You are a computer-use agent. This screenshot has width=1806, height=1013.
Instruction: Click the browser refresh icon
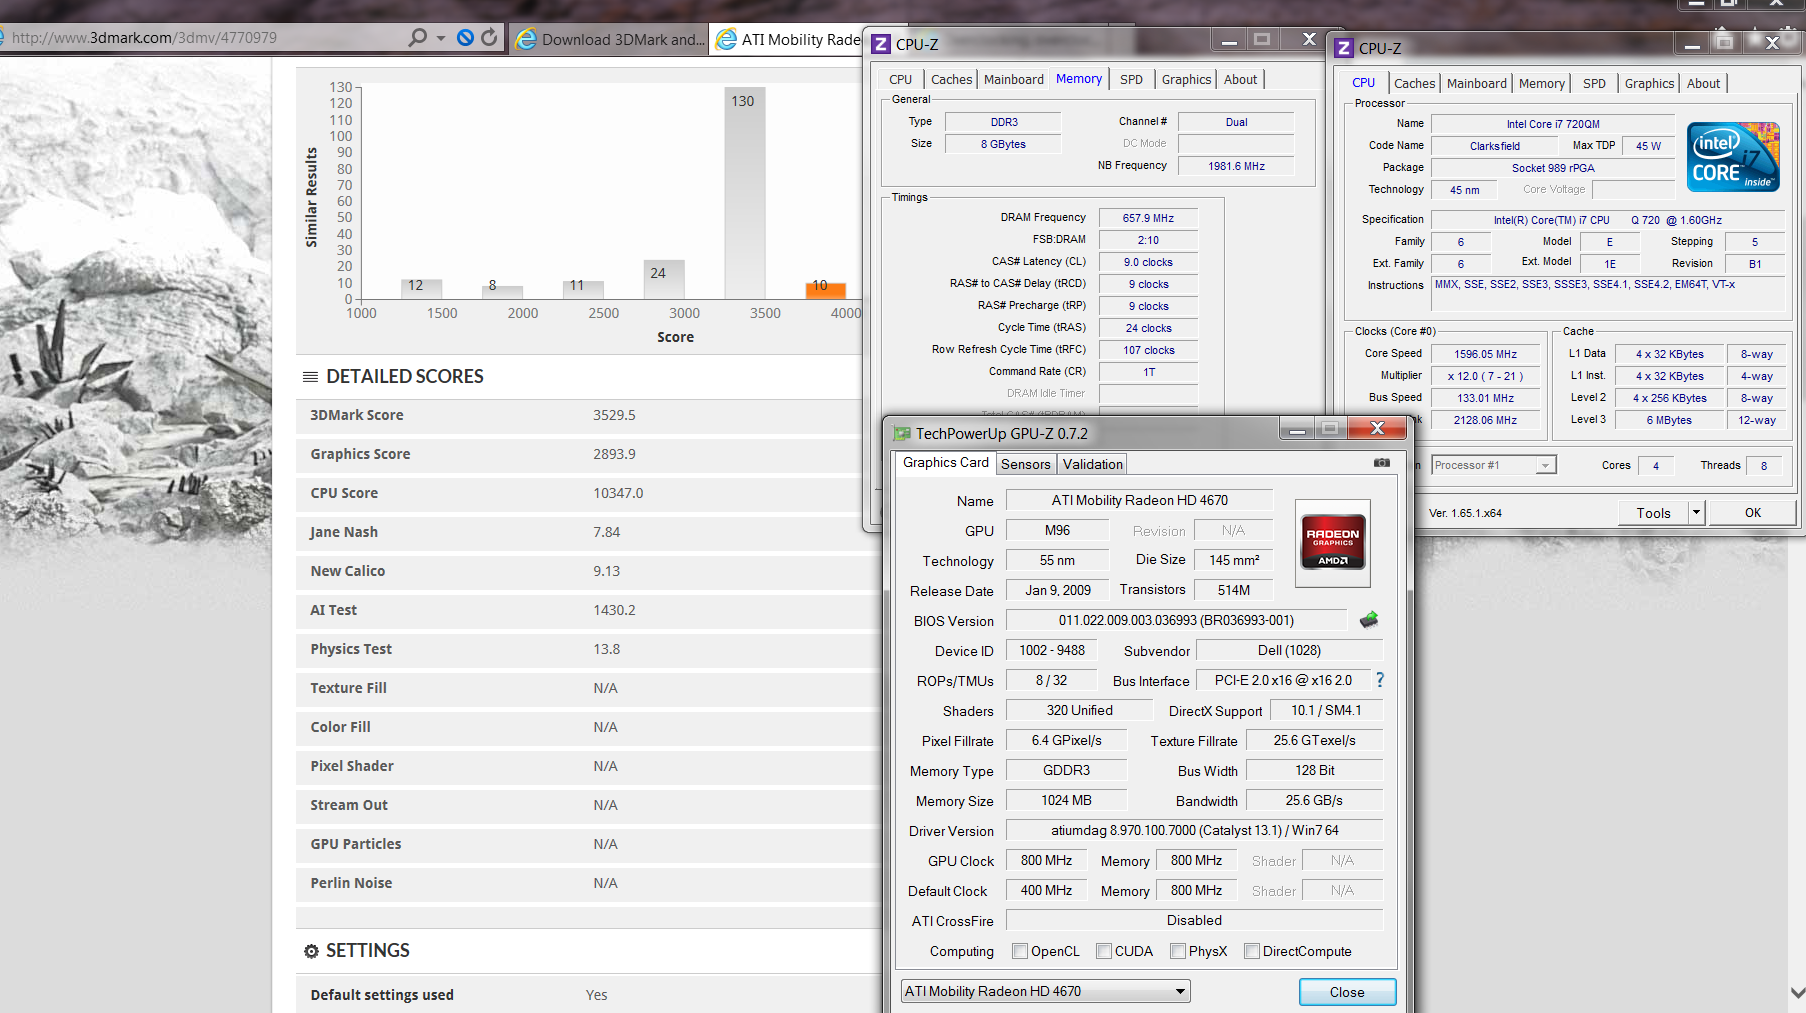pyautogui.click(x=489, y=37)
